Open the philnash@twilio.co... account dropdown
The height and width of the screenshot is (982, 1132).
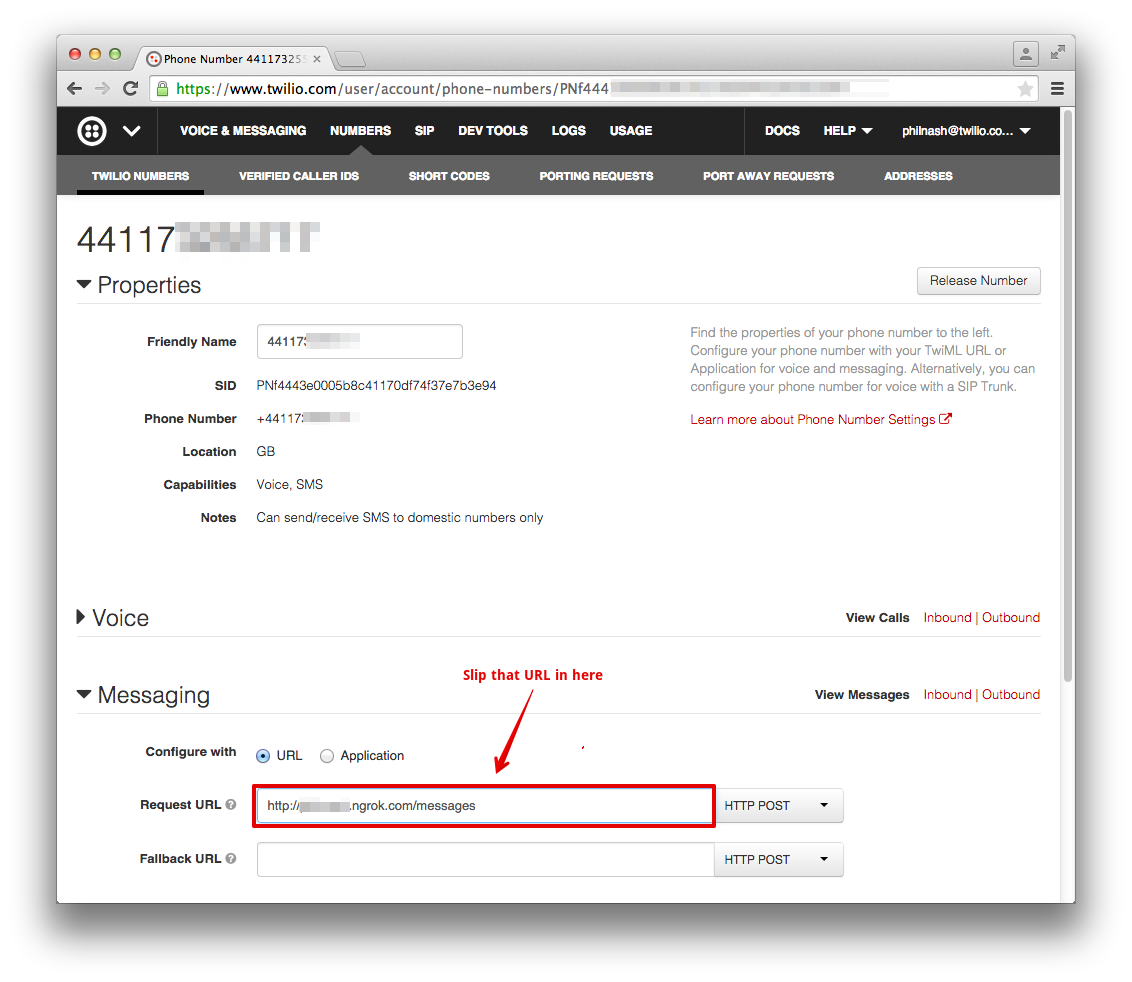point(966,131)
